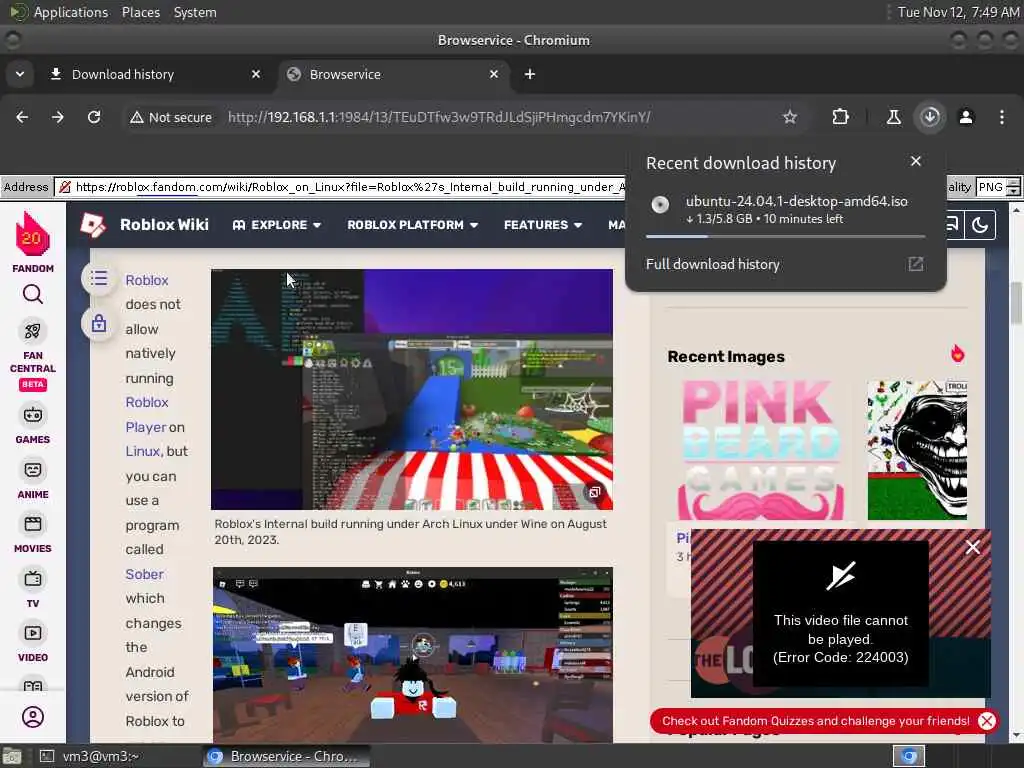The width and height of the screenshot is (1024, 768).
Task: Open TV in the Fandom sidebar
Action: tap(33, 588)
